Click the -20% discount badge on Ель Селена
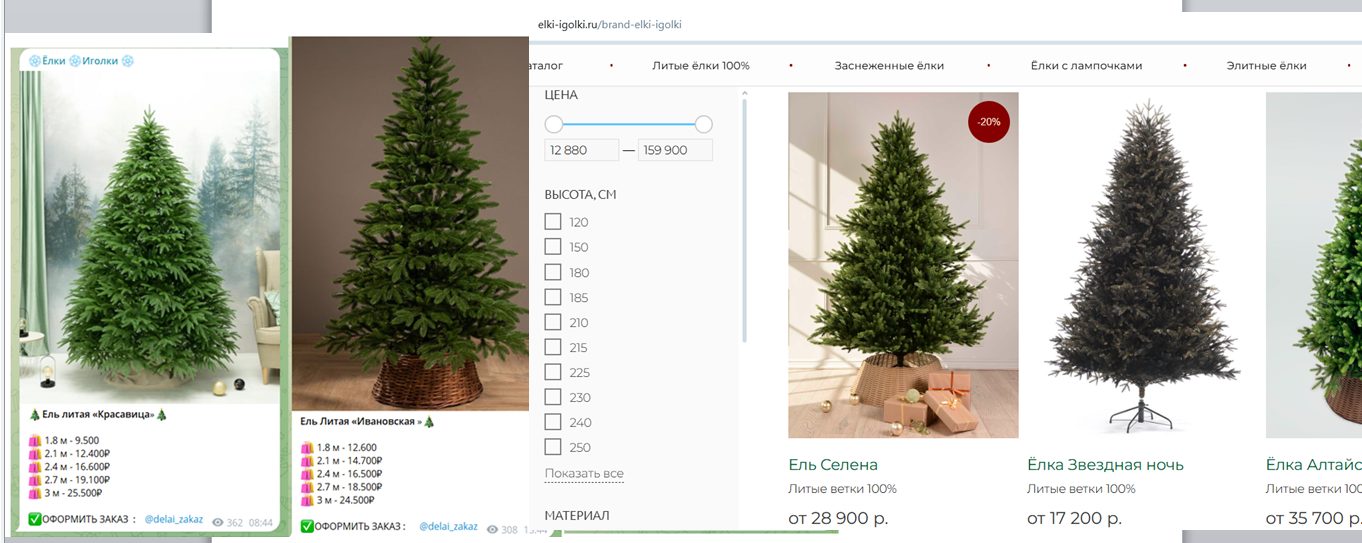 [x=990, y=122]
